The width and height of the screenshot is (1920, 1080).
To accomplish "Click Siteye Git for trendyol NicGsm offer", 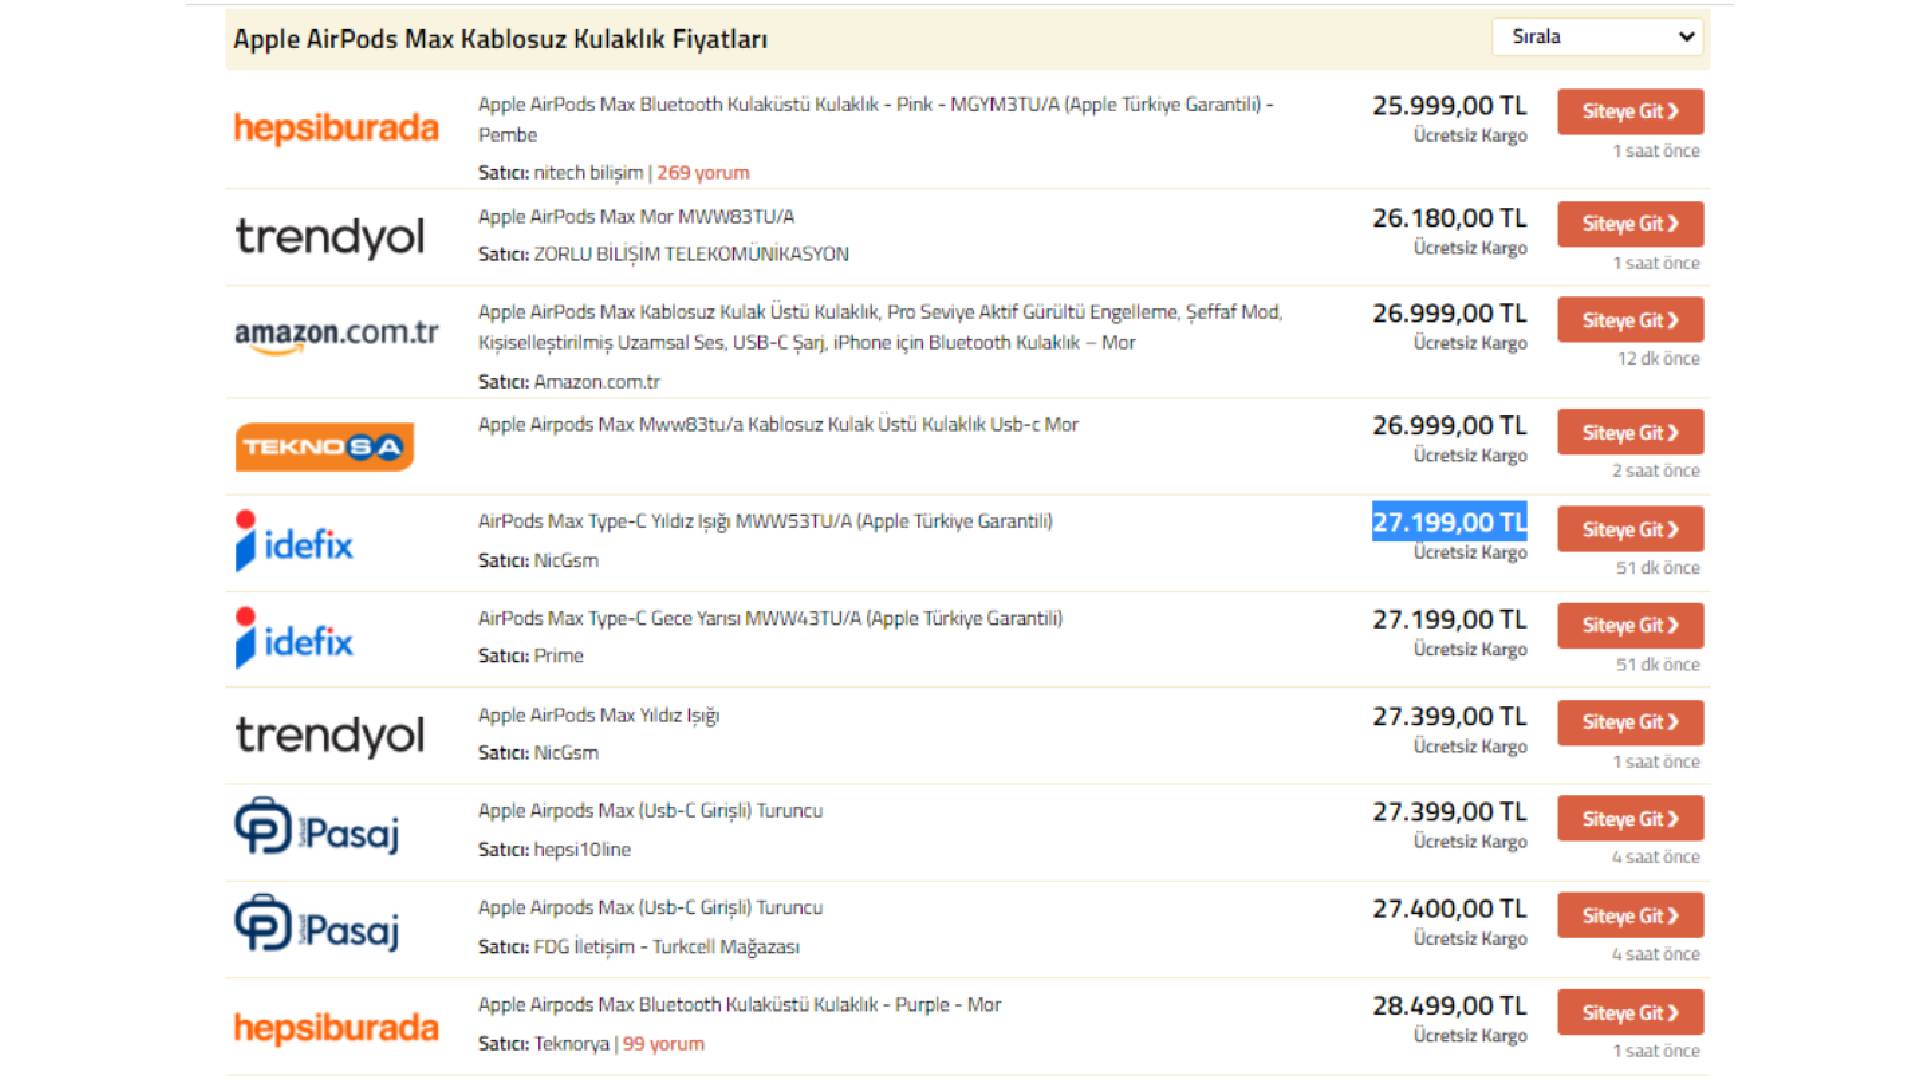I will [x=1630, y=722].
